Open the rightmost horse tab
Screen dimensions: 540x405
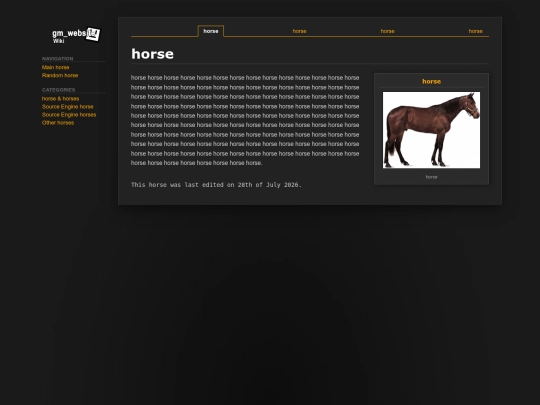click(x=475, y=31)
